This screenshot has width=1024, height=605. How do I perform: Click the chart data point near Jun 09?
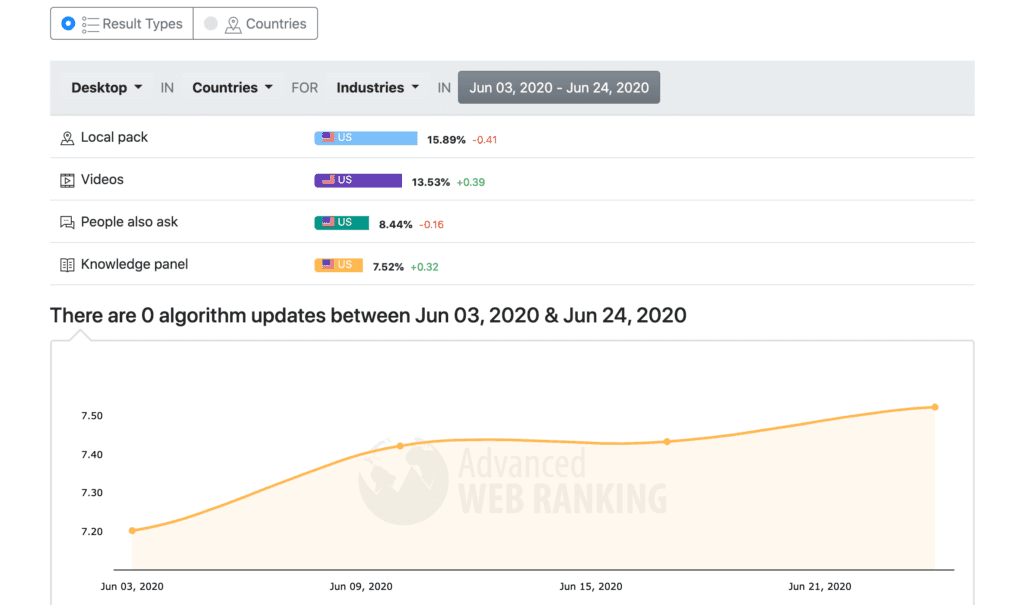point(400,446)
